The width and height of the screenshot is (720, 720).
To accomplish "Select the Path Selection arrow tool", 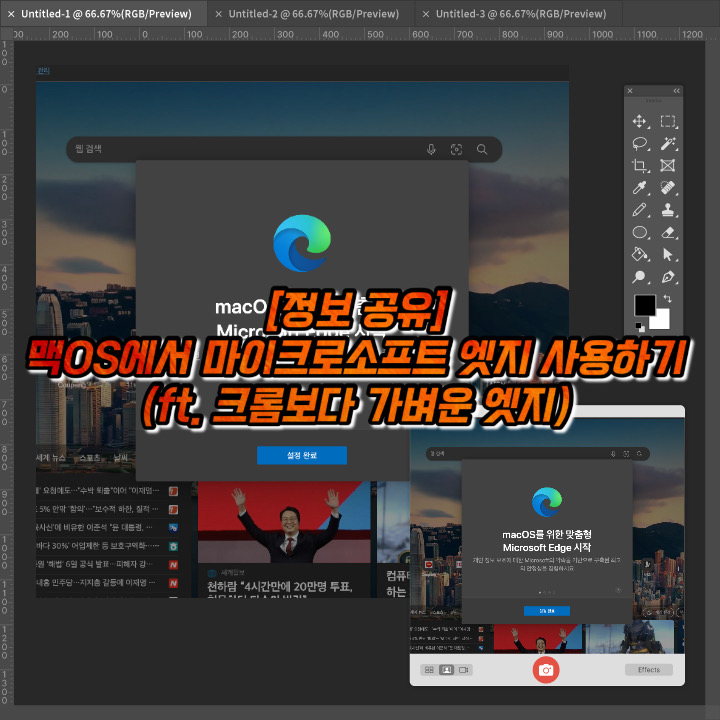I will 668,254.
